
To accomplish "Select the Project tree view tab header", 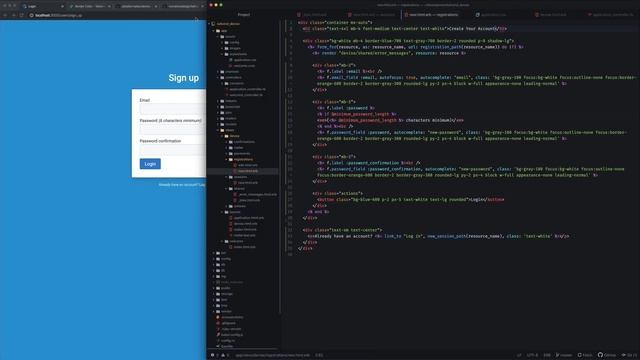I will (244, 15).
